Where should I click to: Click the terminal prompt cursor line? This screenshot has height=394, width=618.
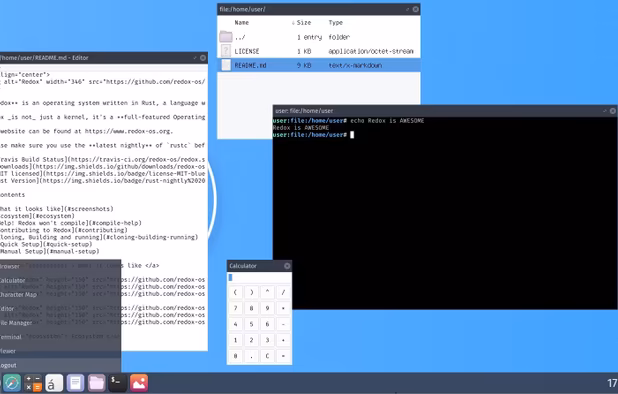(313, 135)
